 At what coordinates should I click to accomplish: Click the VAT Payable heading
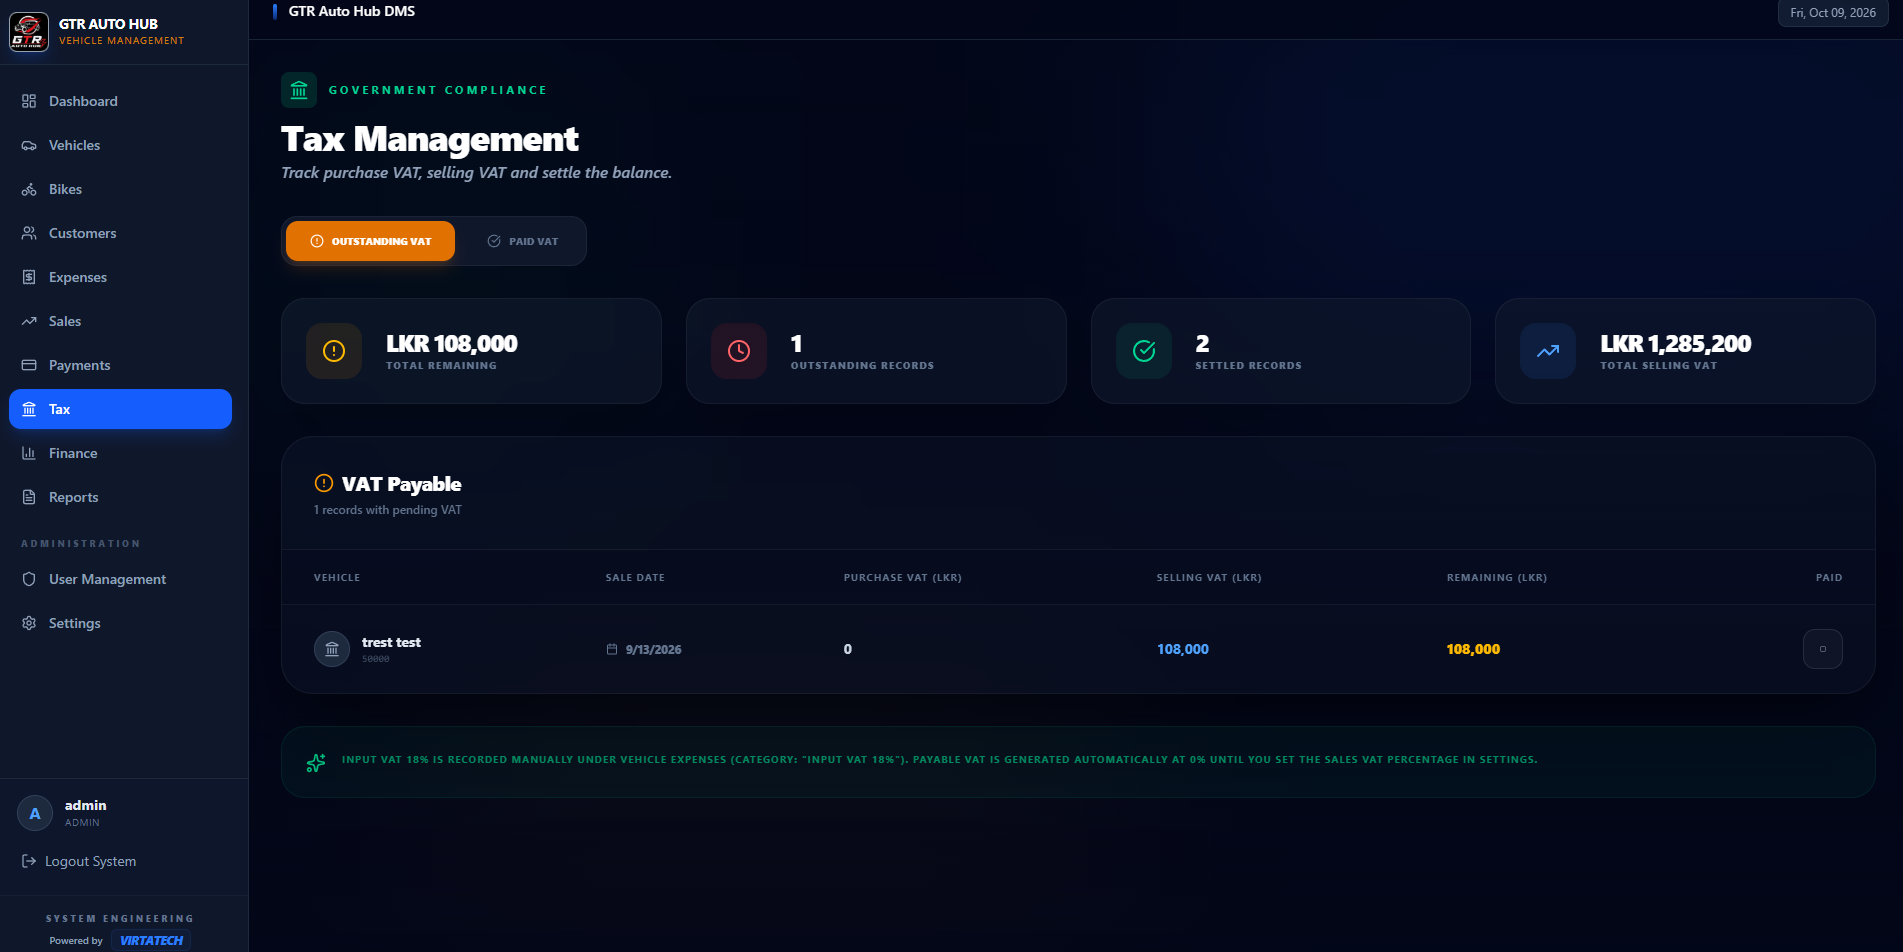coord(401,484)
